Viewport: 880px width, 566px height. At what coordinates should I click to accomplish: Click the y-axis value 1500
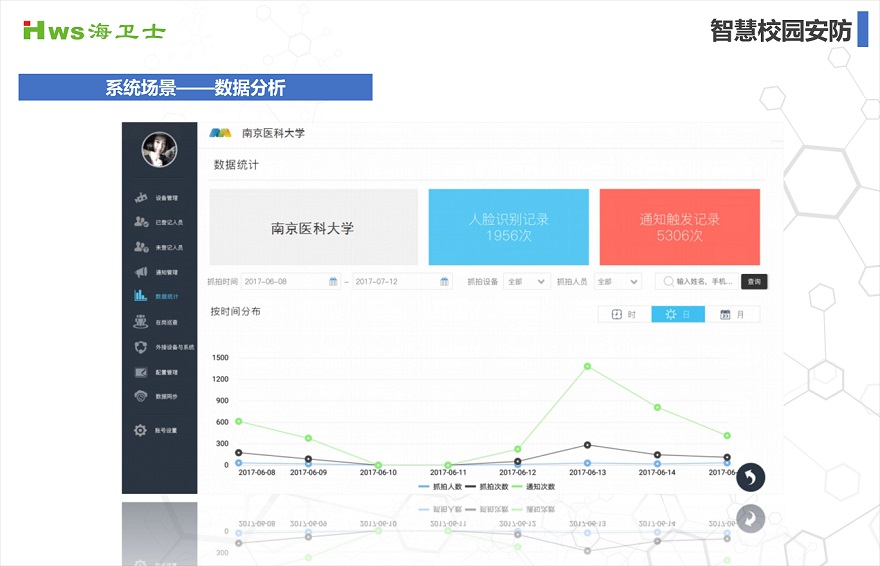tap(221, 357)
